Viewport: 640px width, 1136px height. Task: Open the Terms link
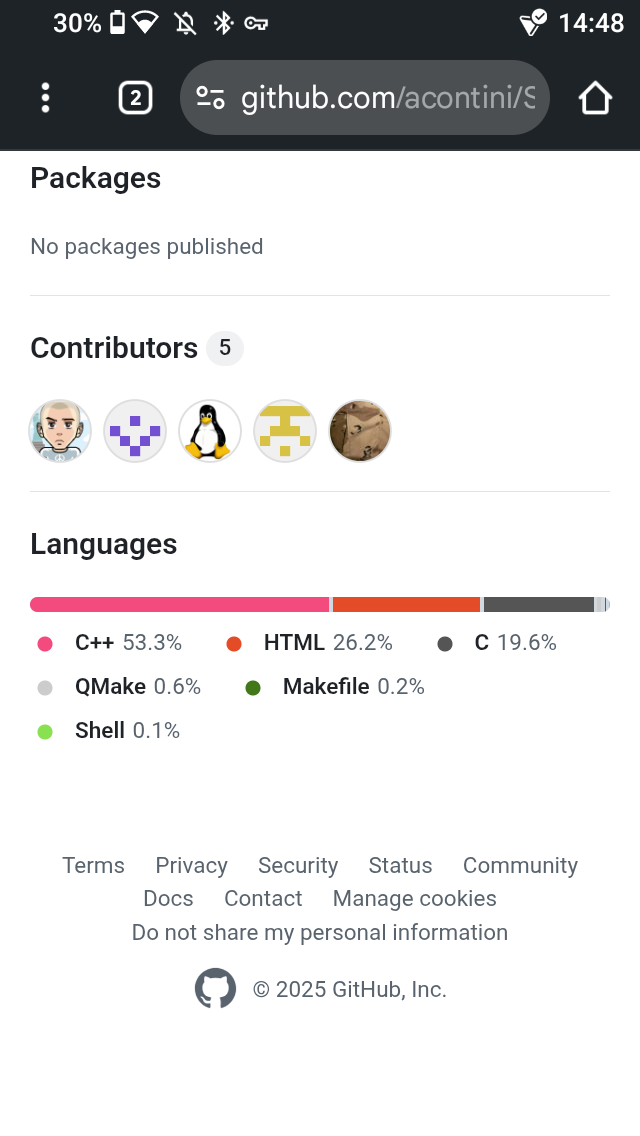[x=93, y=865]
